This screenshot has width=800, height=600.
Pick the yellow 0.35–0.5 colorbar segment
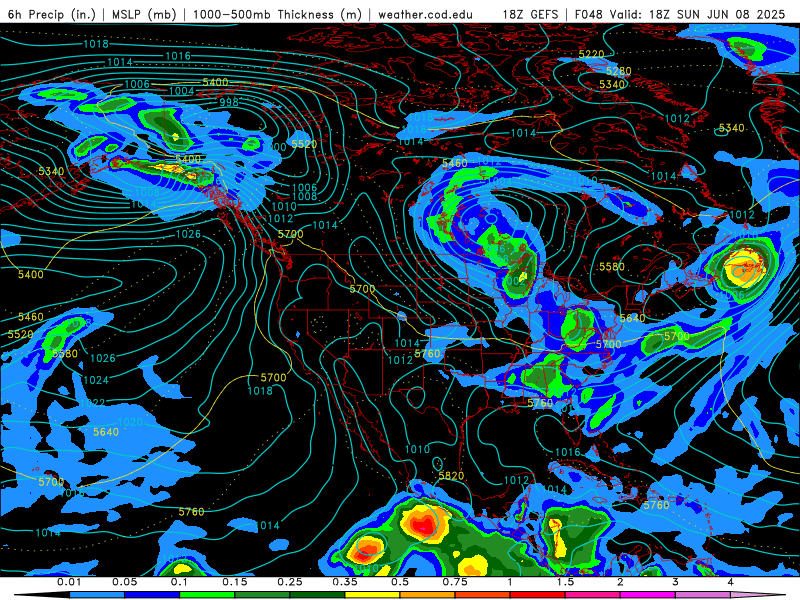click(372, 595)
